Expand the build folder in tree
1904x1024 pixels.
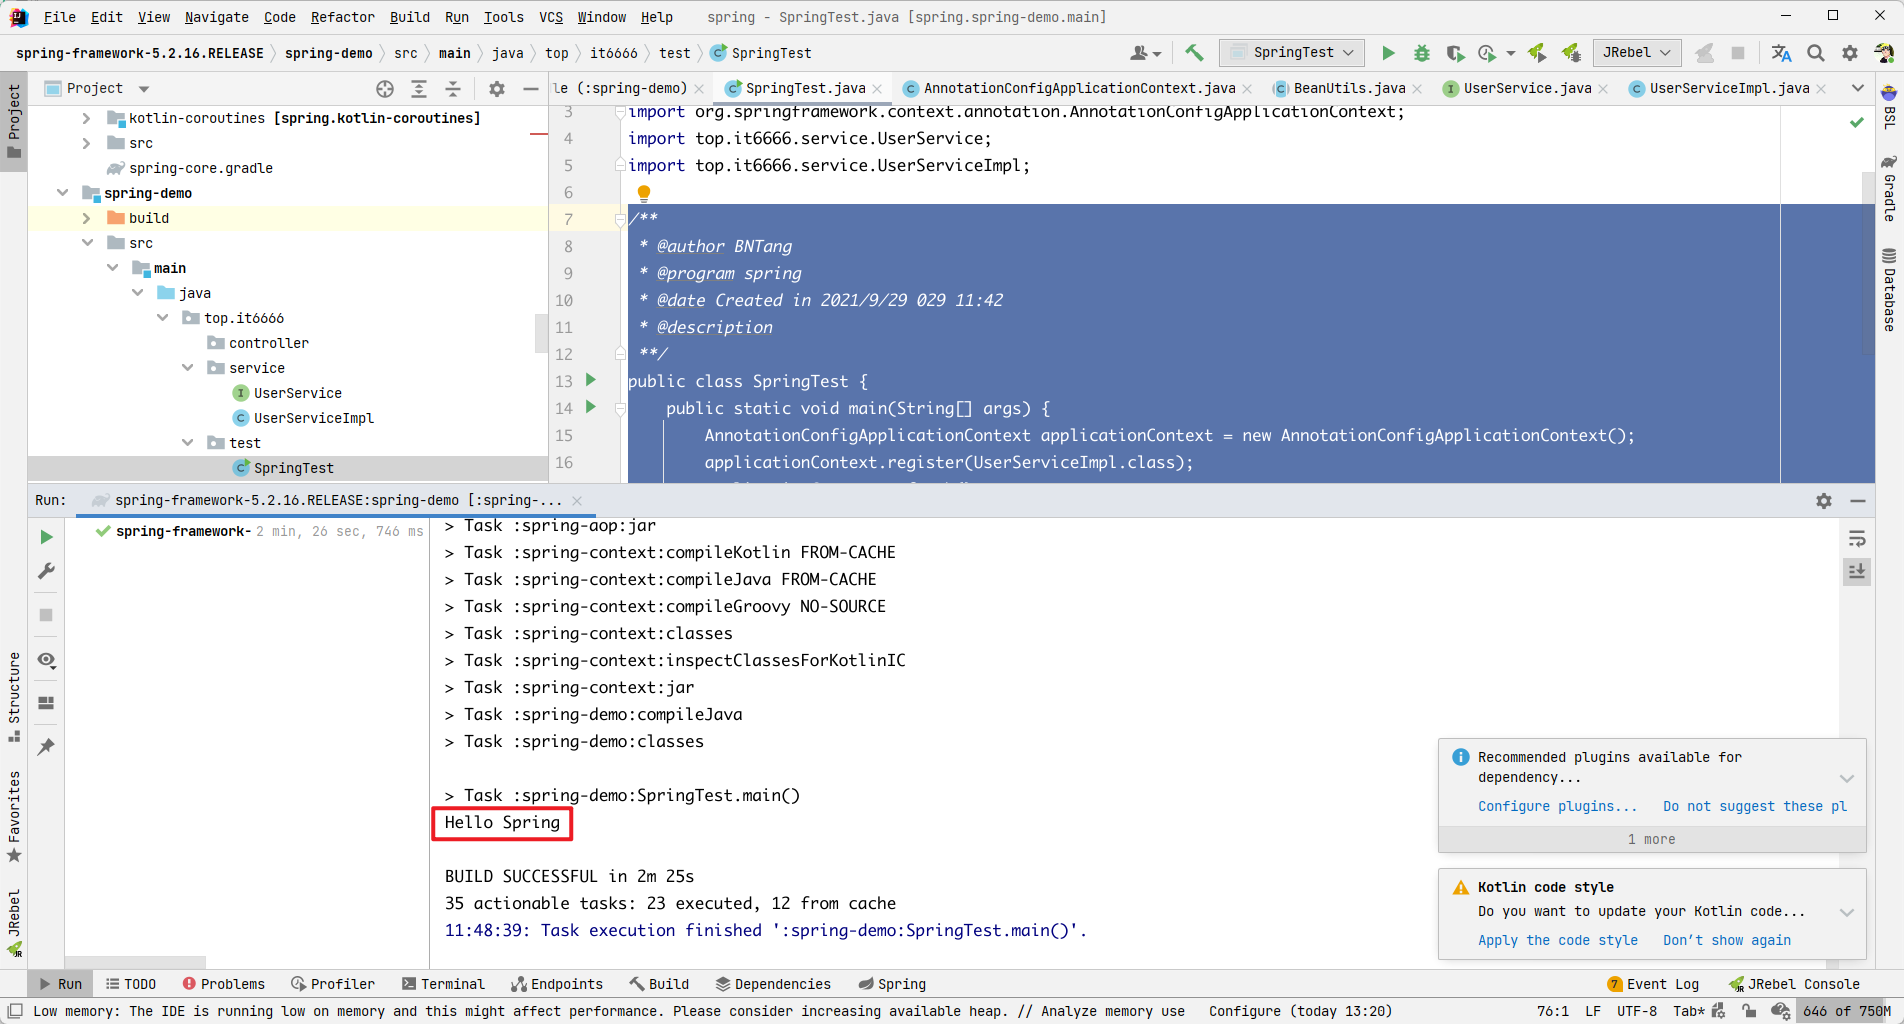pos(87,218)
